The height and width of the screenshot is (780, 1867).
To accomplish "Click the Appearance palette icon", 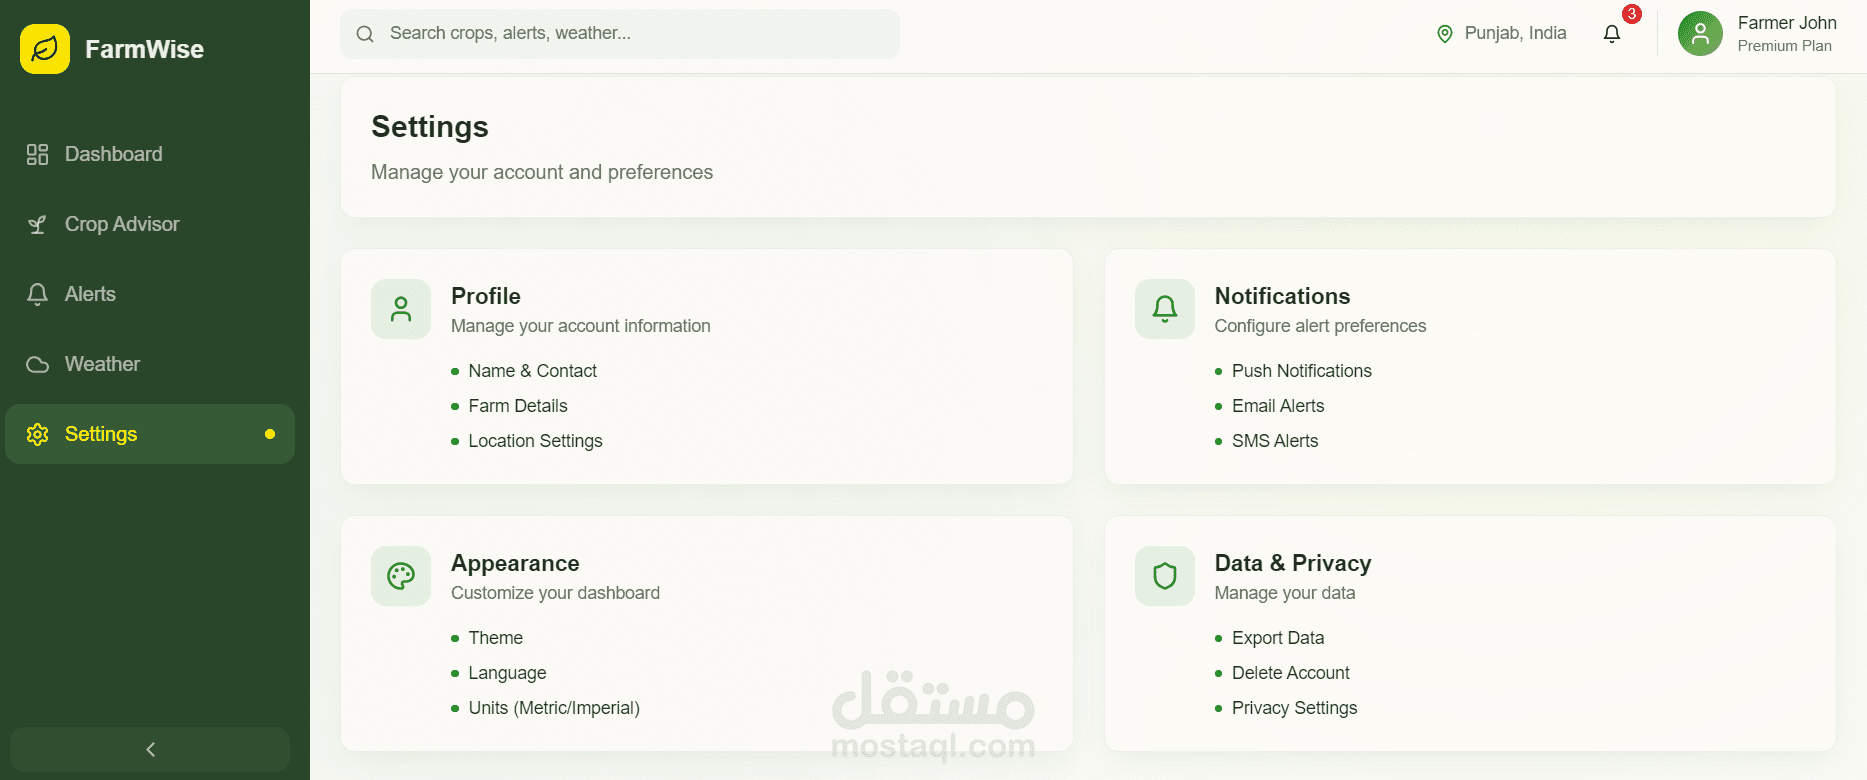I will [x=401, y=576].
